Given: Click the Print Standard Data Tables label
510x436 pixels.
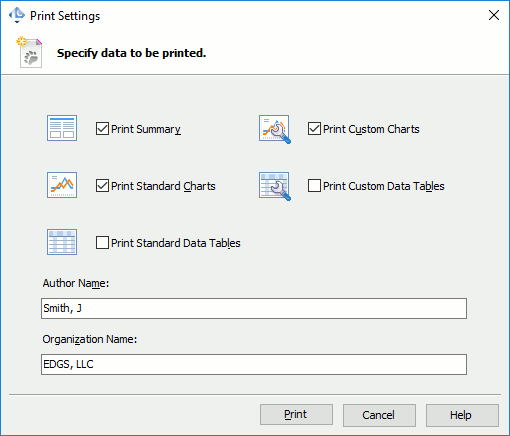Looking at the screenshot, I should pyautogui.click(x=176, y=243).
